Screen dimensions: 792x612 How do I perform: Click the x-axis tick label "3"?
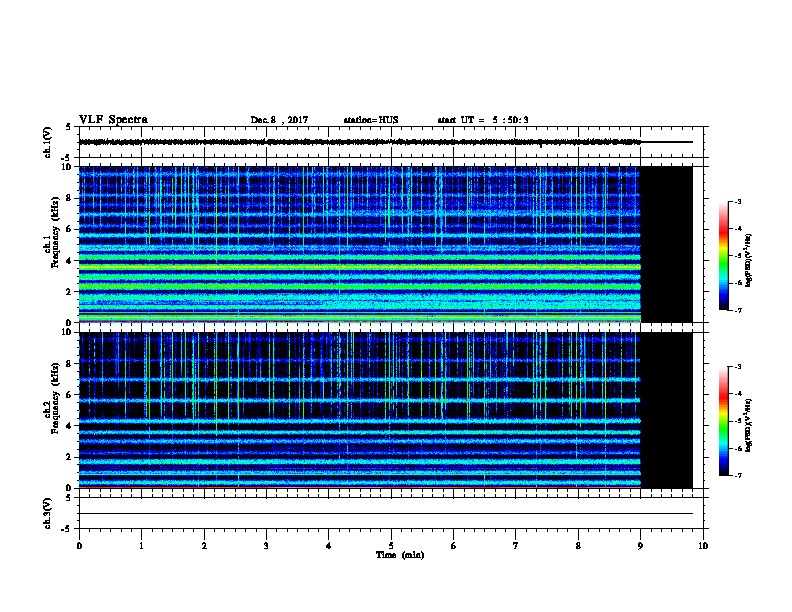coord(266,546)
